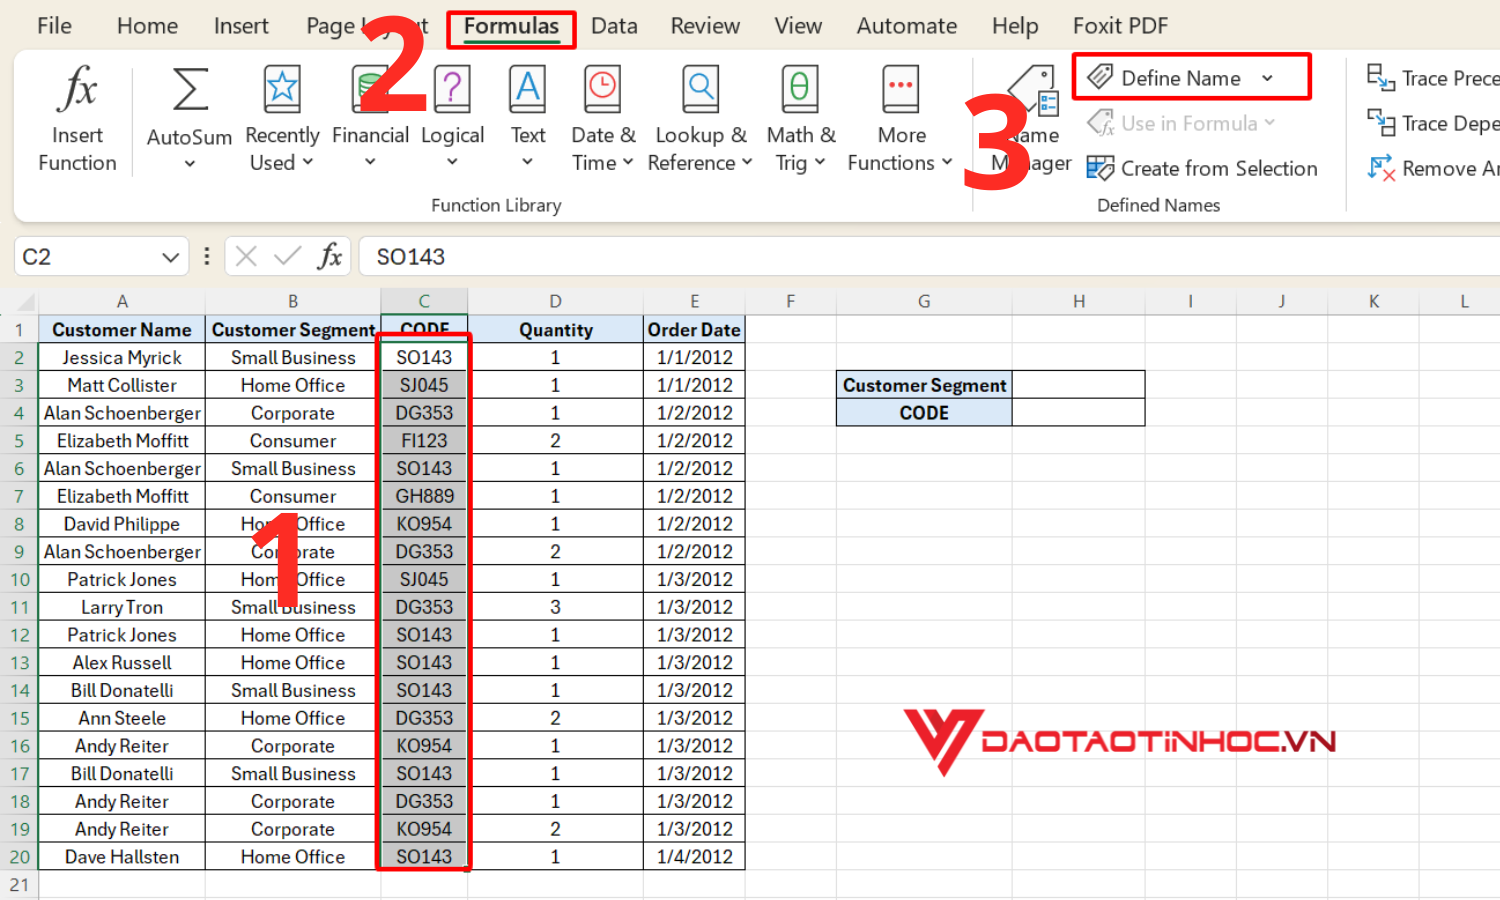Image resolution: width=1500 pixels, height=900 pixels.
Task: Open the Help tab
Action: 1015,26
